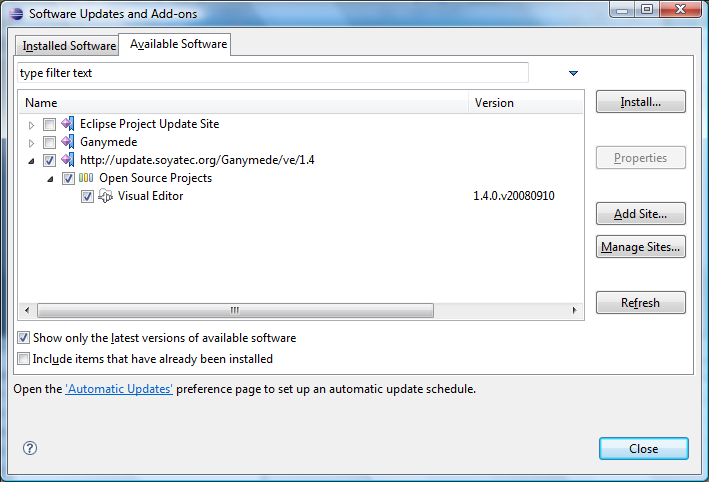Image resolution: width=709 pixels, height=482 pixels.
Task: Click the soyatec update site icon
Action: [x=68, y=160]
